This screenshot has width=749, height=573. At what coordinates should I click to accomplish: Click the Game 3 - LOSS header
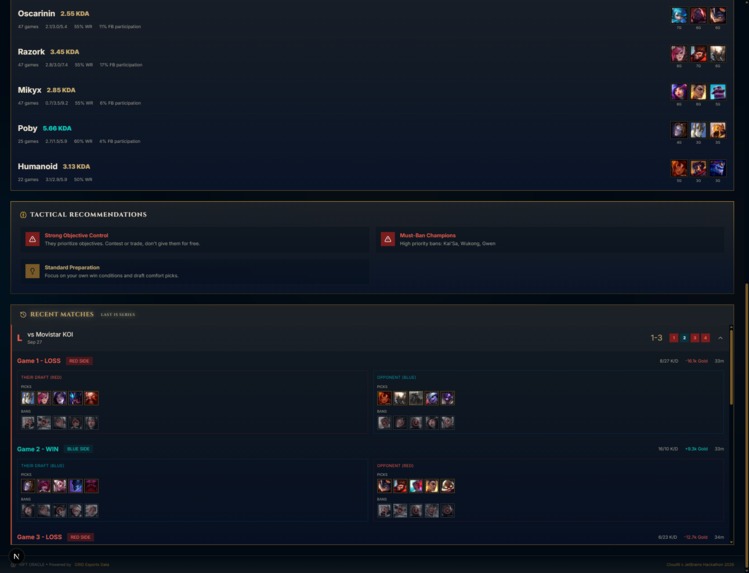pyautogui.click(x=39, y=537)
